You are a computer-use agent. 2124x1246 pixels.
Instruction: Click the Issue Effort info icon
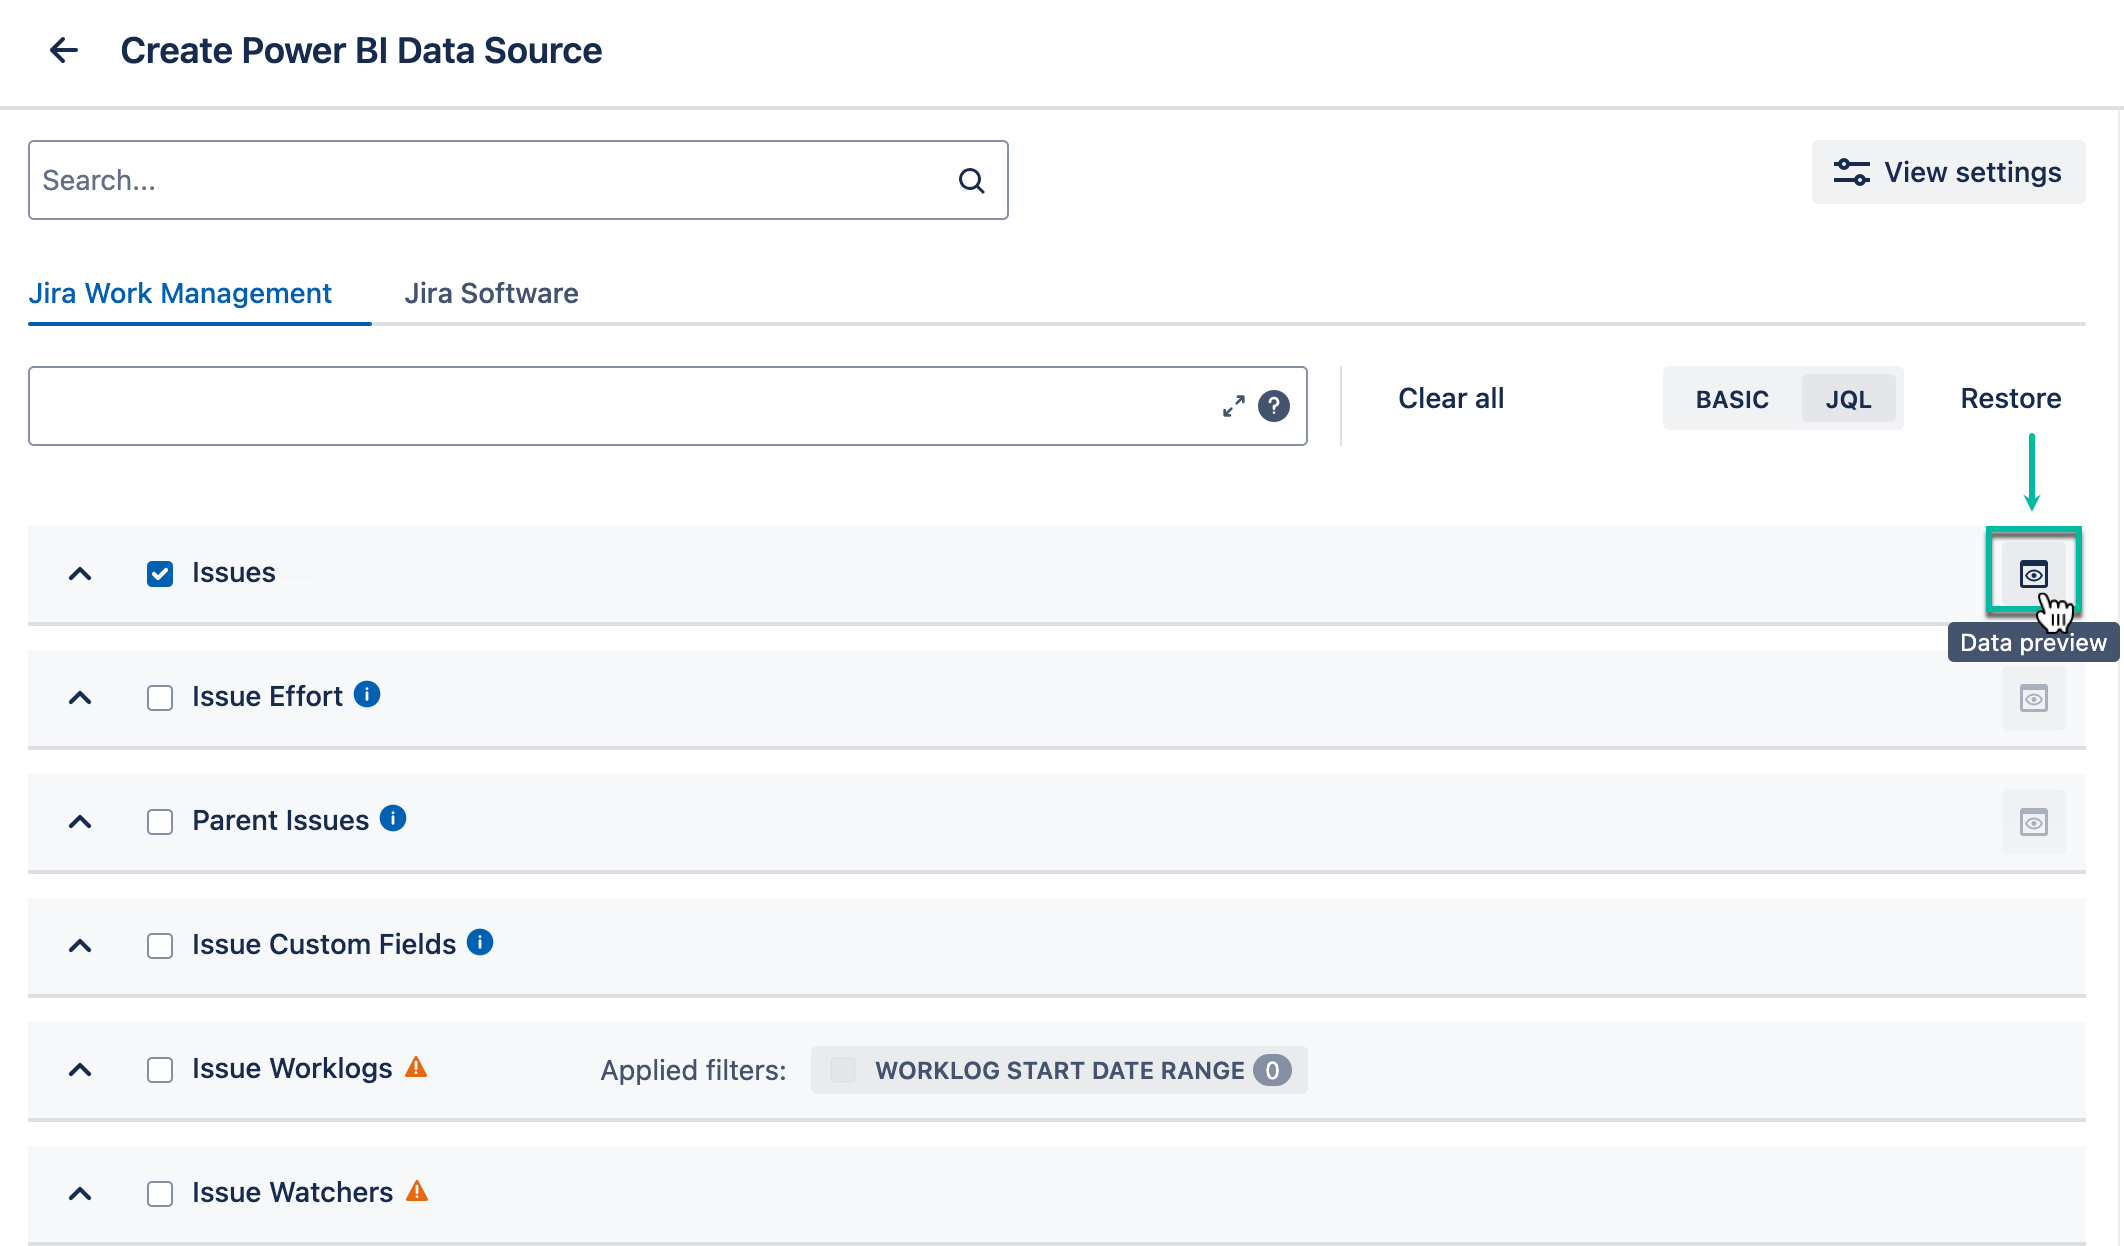(367, 695)
